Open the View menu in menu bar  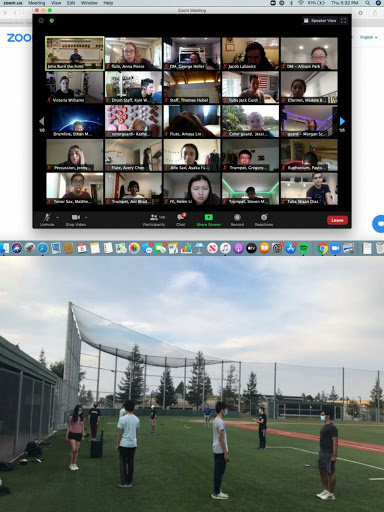[56, 3]
